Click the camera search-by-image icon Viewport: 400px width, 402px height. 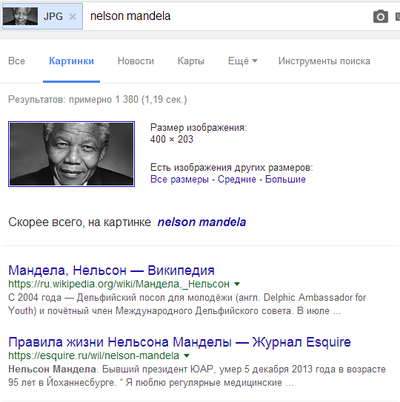380,16
